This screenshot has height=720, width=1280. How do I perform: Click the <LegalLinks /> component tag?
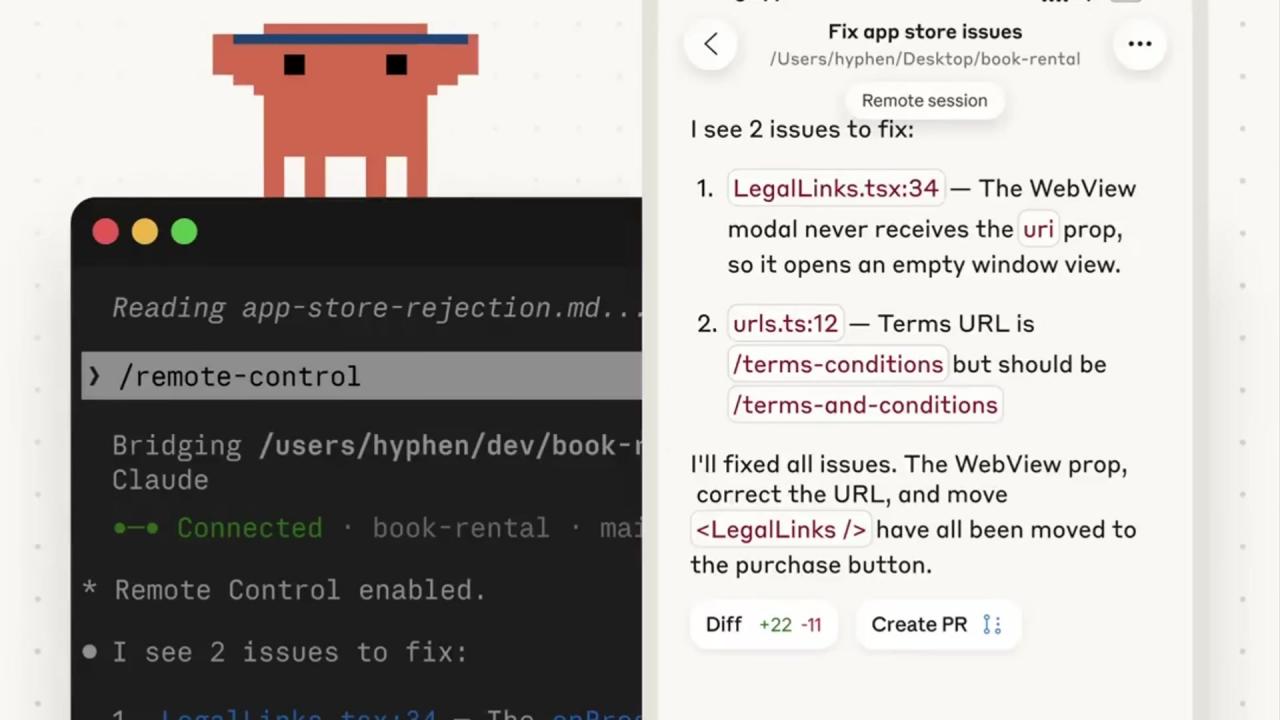(x=780, y=530)
